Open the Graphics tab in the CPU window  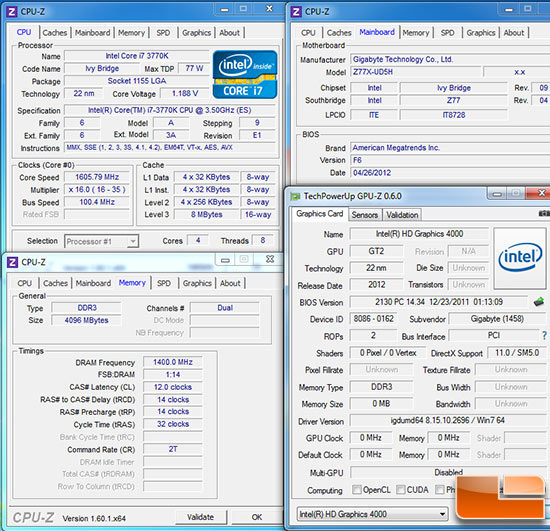tap(196, 33)
